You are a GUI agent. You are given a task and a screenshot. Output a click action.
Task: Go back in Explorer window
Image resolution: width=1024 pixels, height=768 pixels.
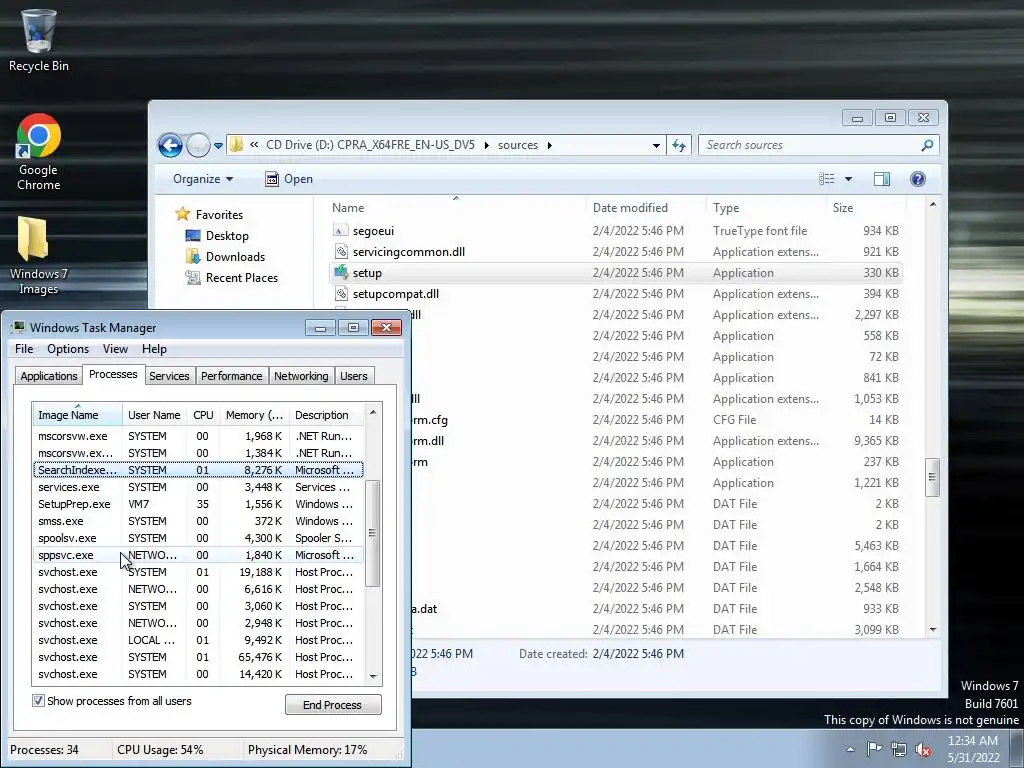click(170, 145)
